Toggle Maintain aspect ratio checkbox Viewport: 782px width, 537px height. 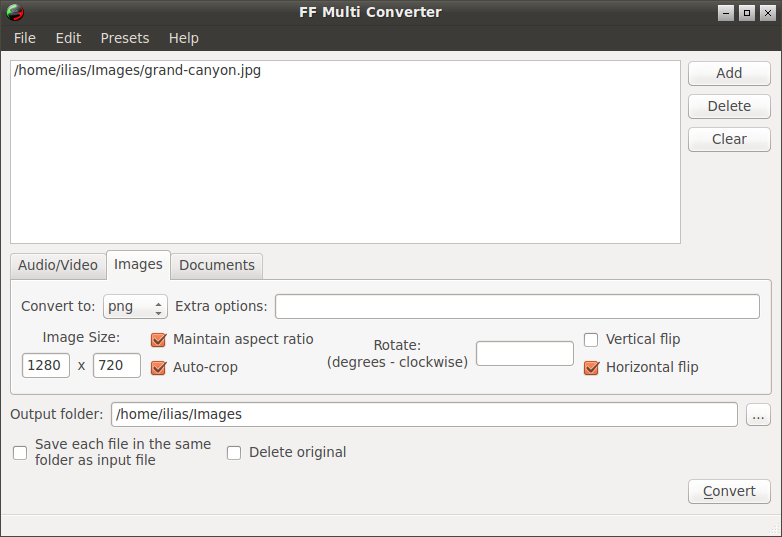[158, 340]
